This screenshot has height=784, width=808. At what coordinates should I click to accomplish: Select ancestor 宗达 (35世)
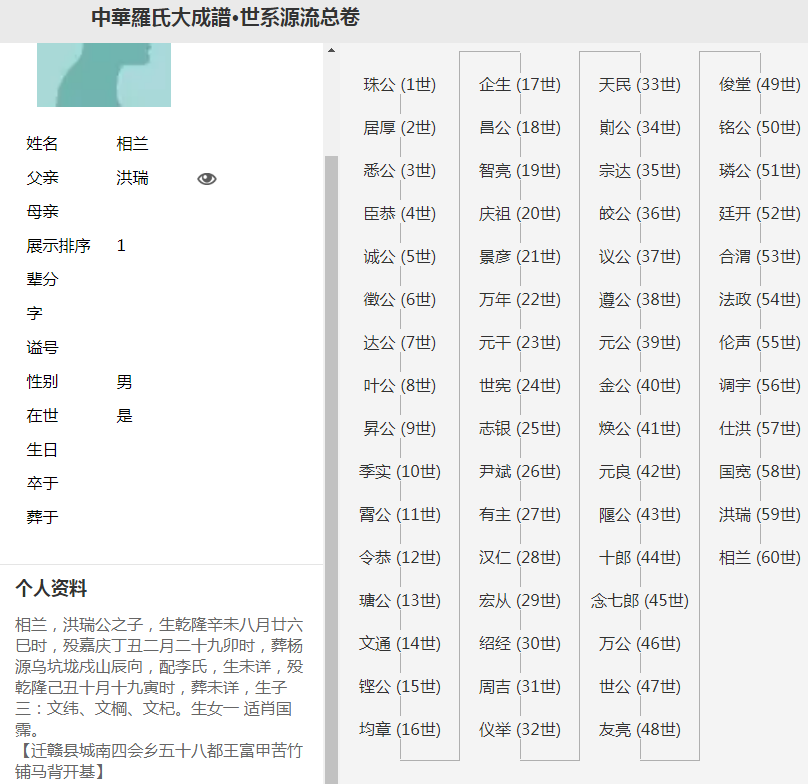[639, 171]
